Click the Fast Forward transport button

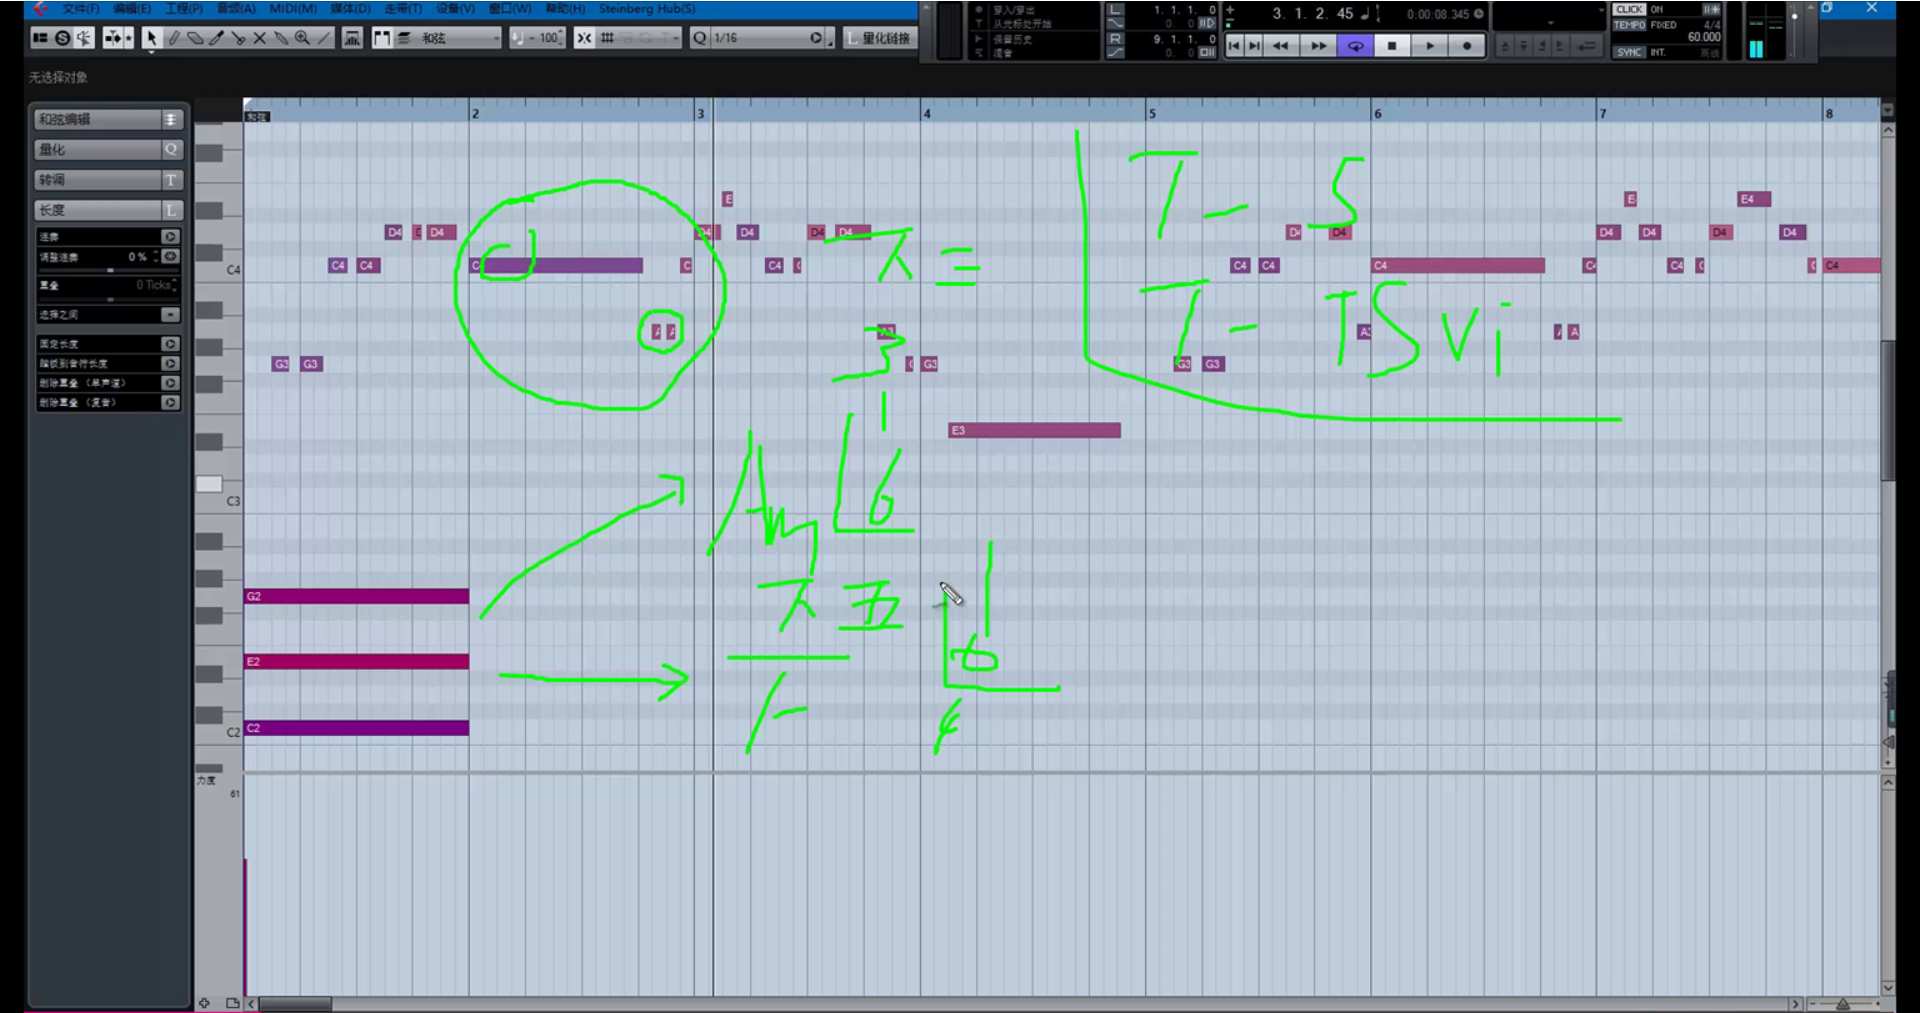pos(1318,46)
